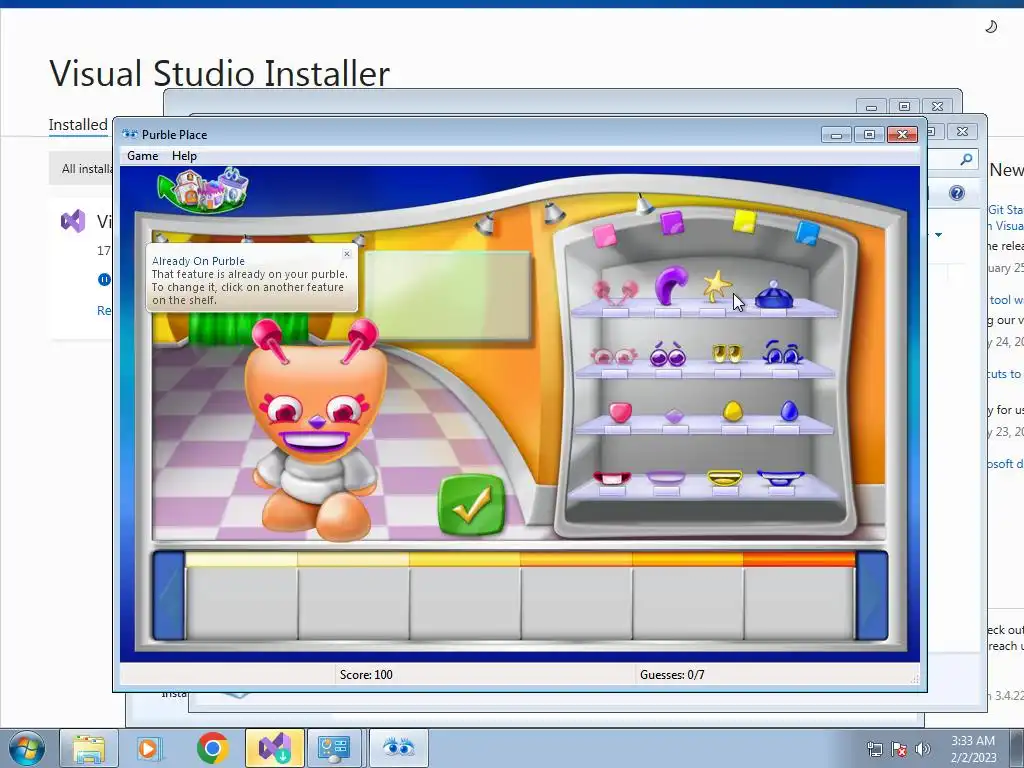Image resolution: width=1024 pixels, height=768 pixels.
Task: Pick the purple curled hair feature
Action: click(671, 285)
